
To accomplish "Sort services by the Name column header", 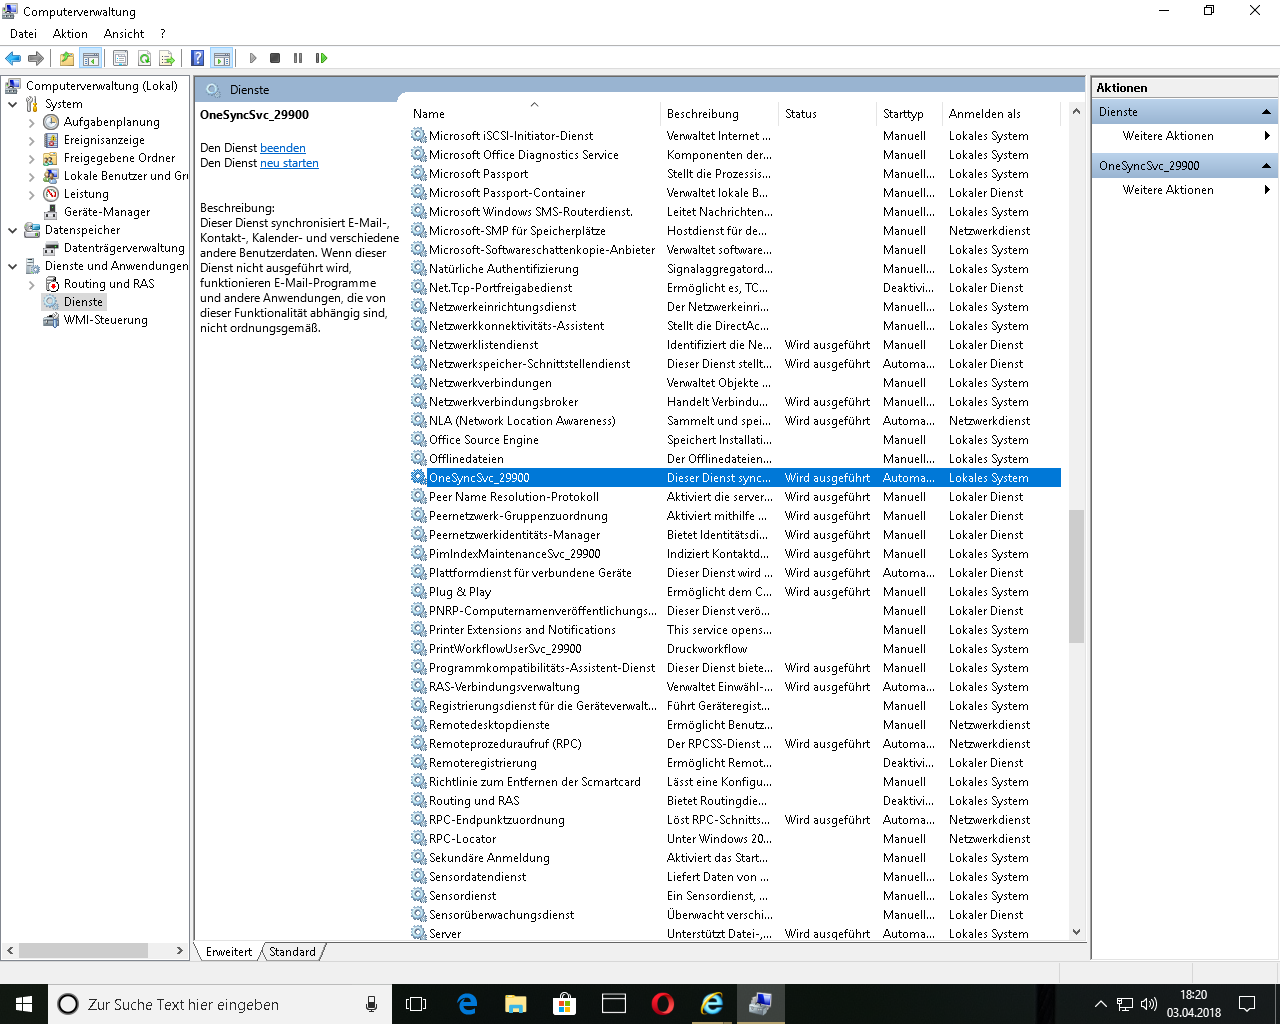I will pyautogui.click(x=534, y=114).
